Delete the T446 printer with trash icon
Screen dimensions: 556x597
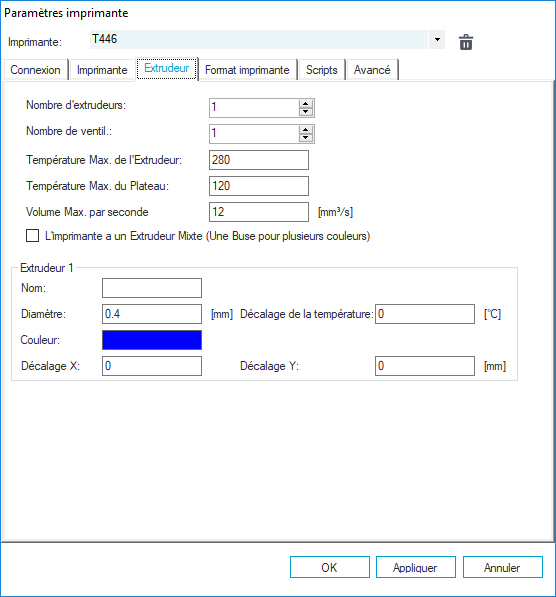coord(466,42)
